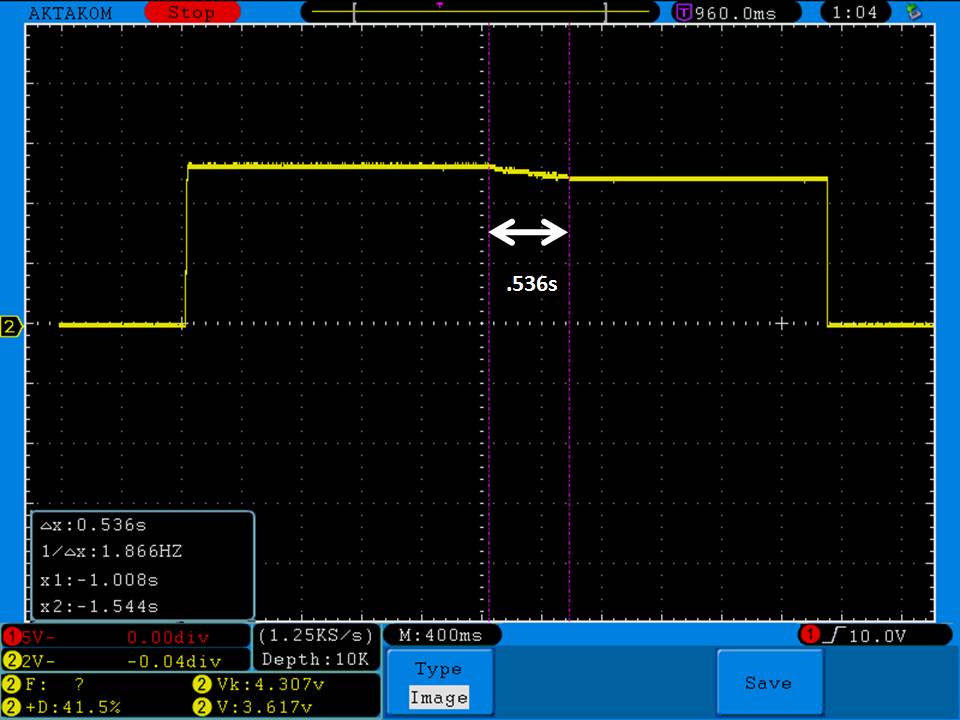The width and height of the screenshot is (960, 720).
Task: Click the memory overview waveform bar
Action: [459, 13]
